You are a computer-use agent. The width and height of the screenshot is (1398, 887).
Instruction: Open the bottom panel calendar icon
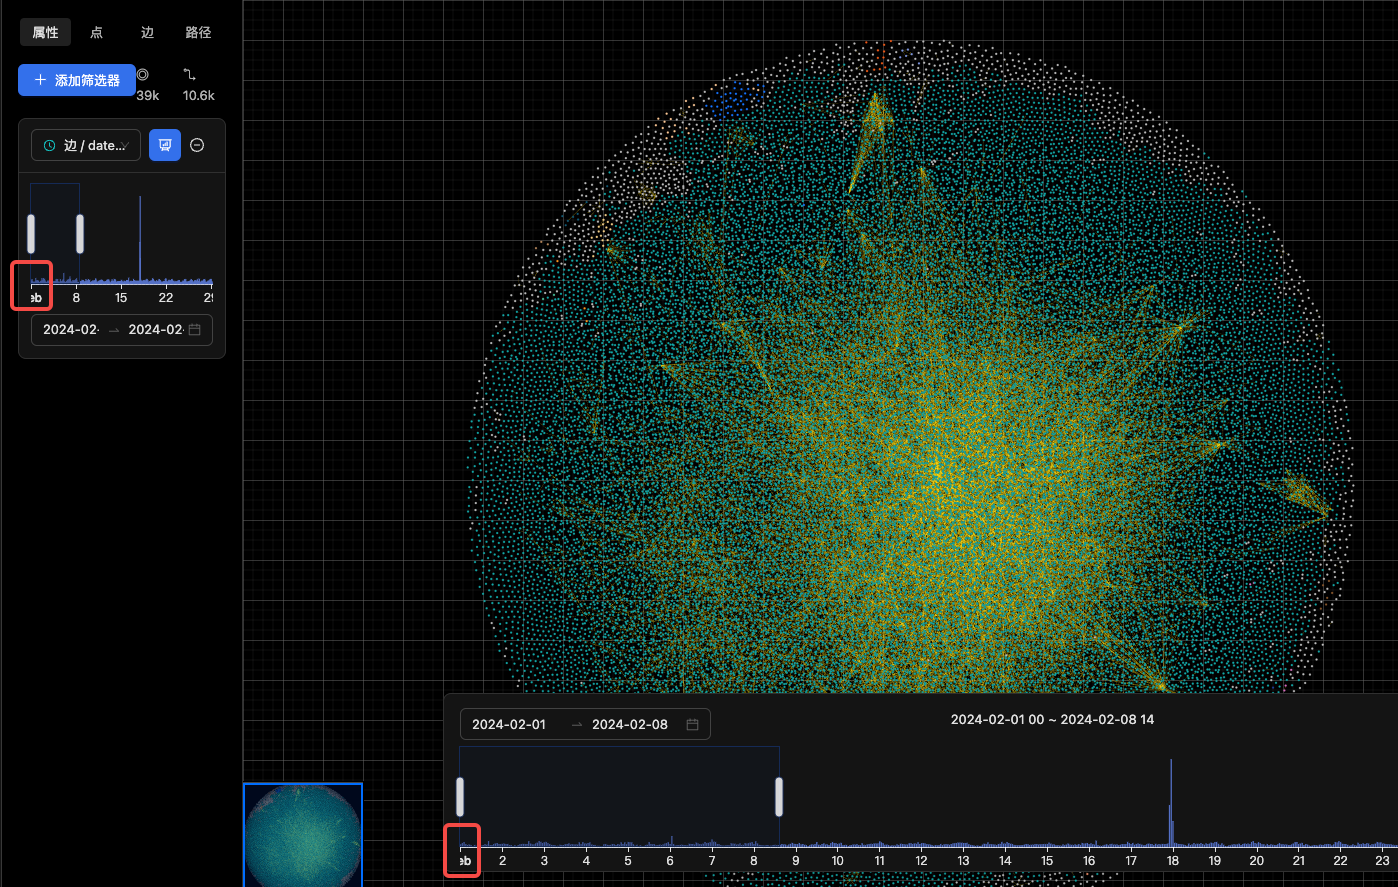[692, 724]
